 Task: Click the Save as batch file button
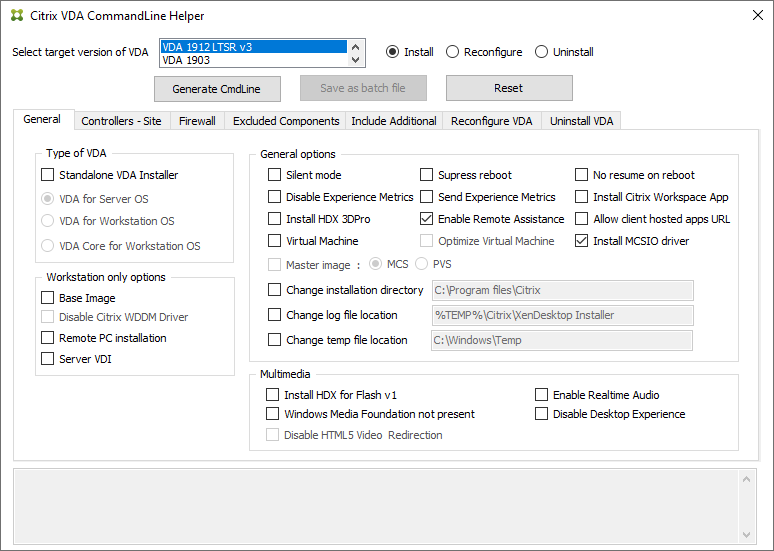pos(363,88)
